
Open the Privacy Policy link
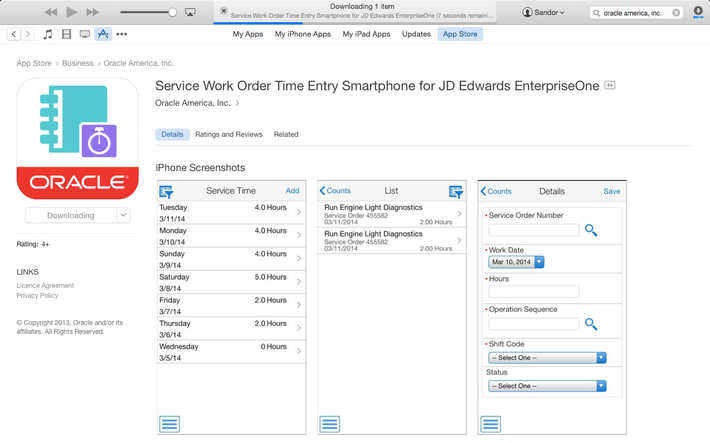[38, 296]
